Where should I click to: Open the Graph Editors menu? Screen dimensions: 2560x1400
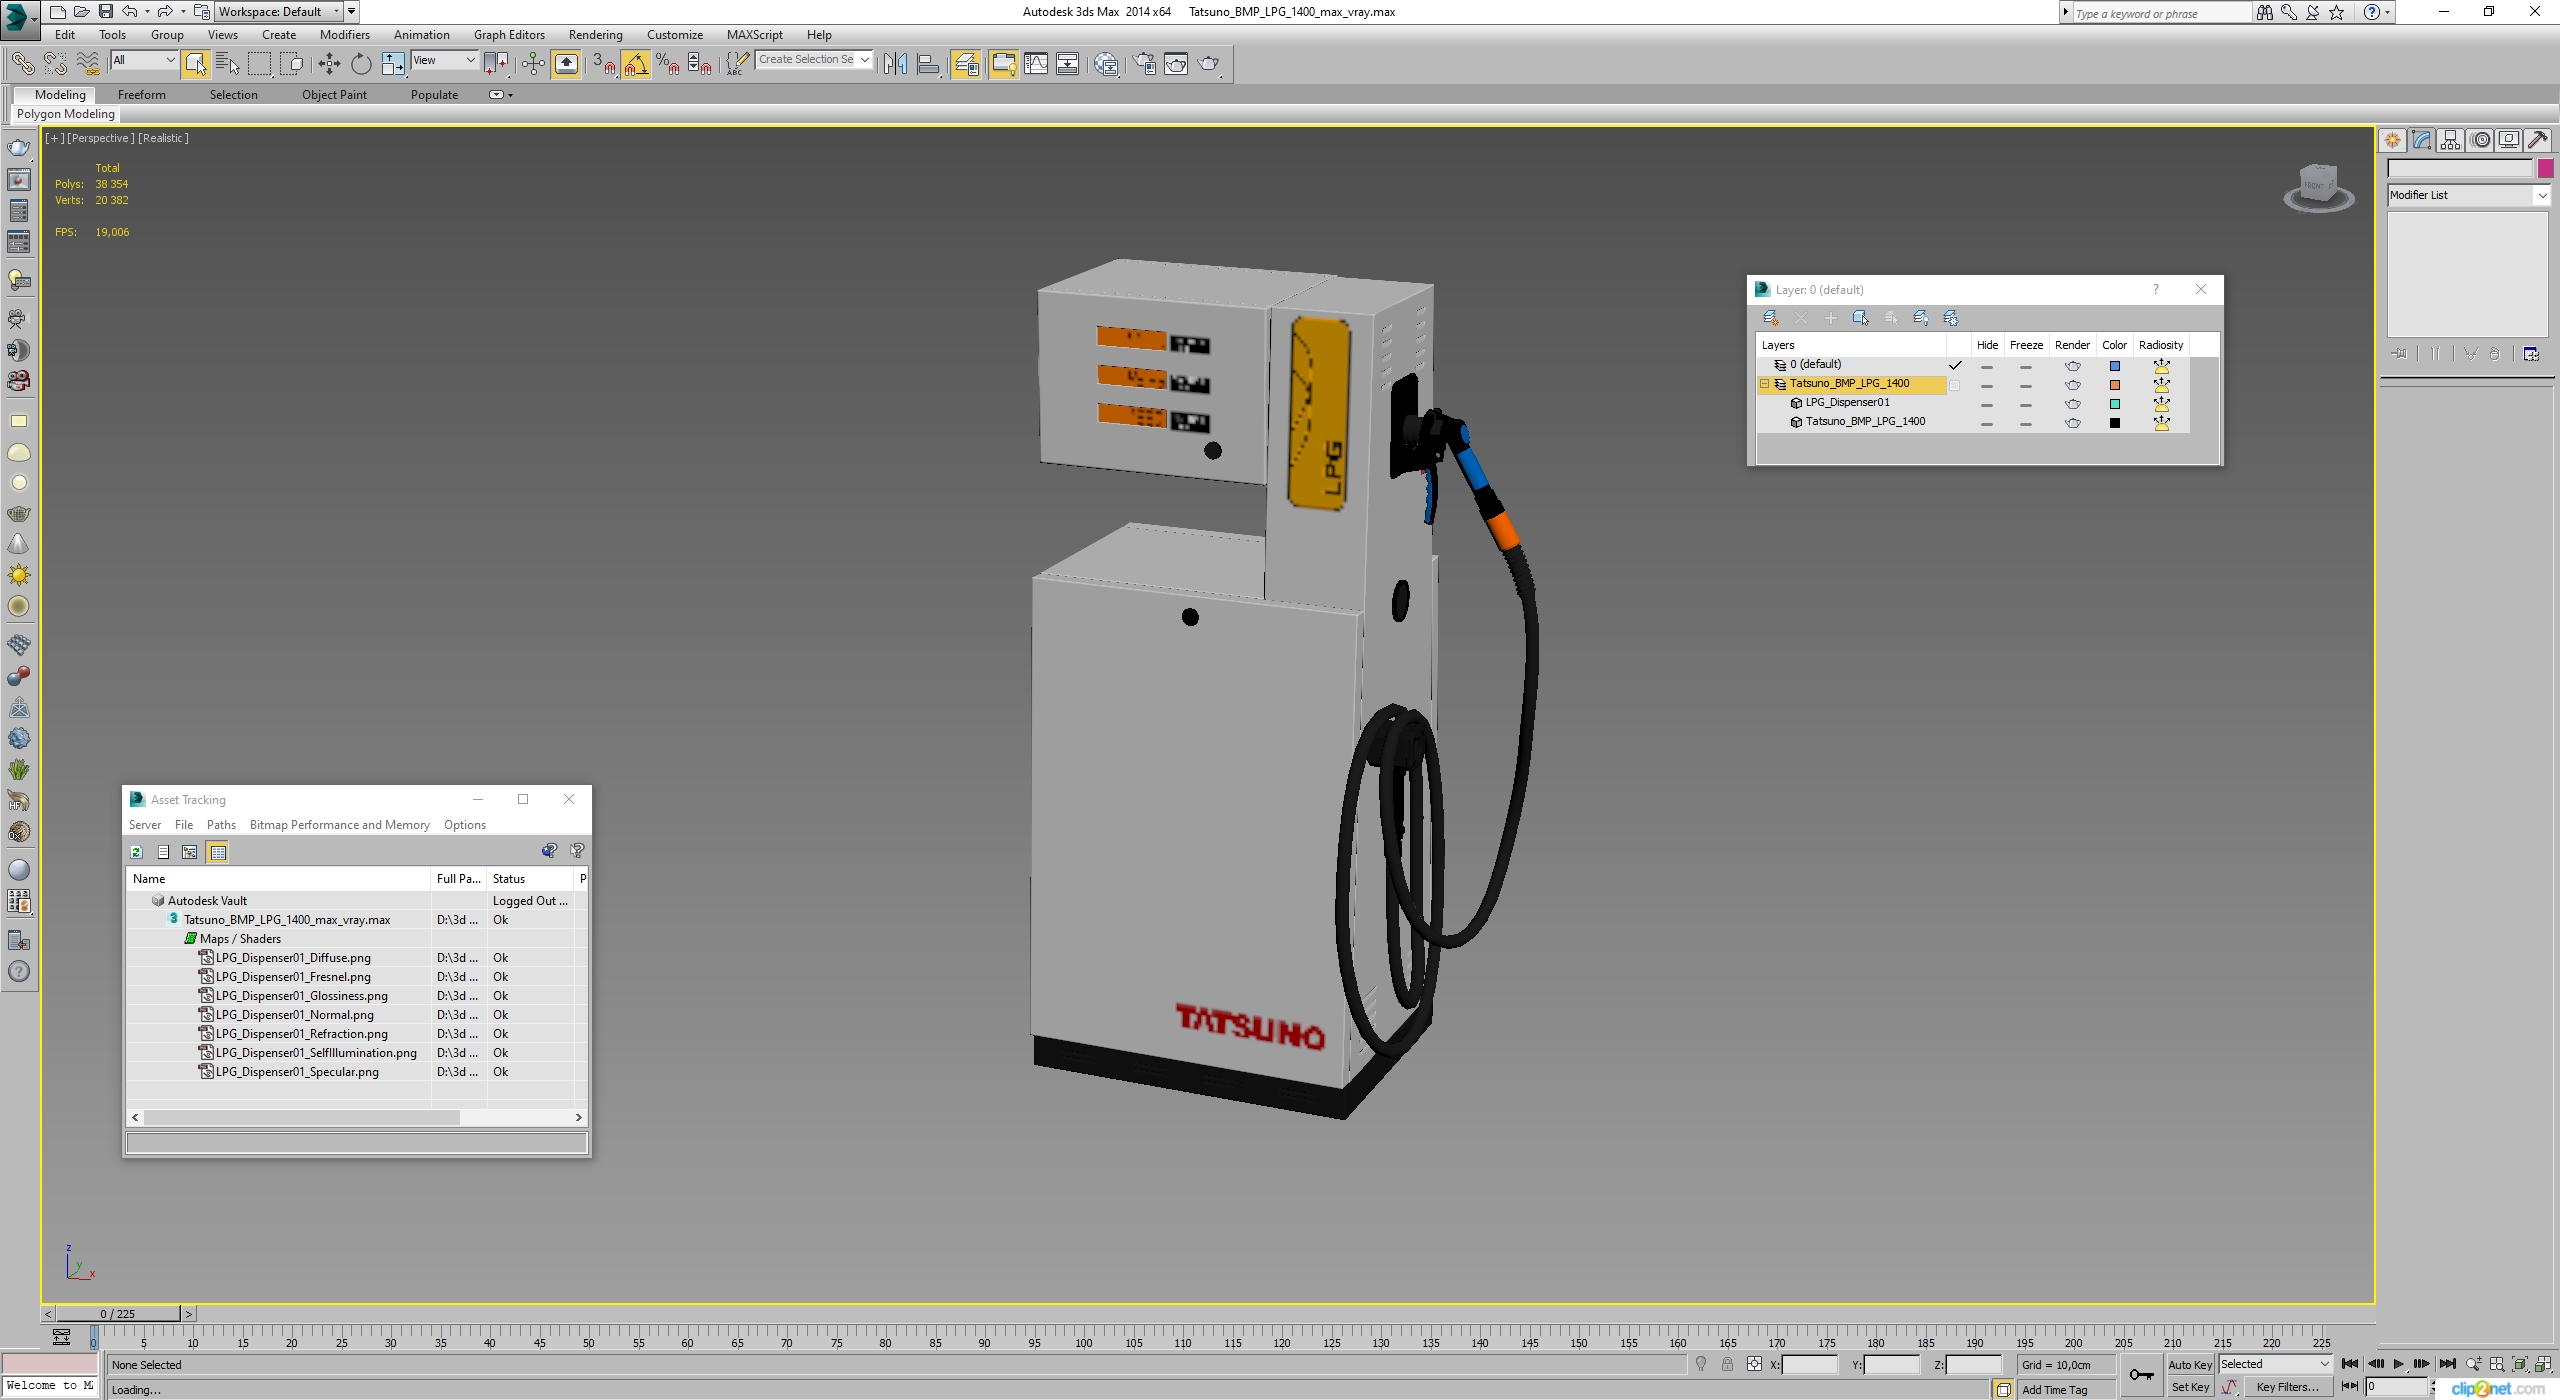pos(509,35)
